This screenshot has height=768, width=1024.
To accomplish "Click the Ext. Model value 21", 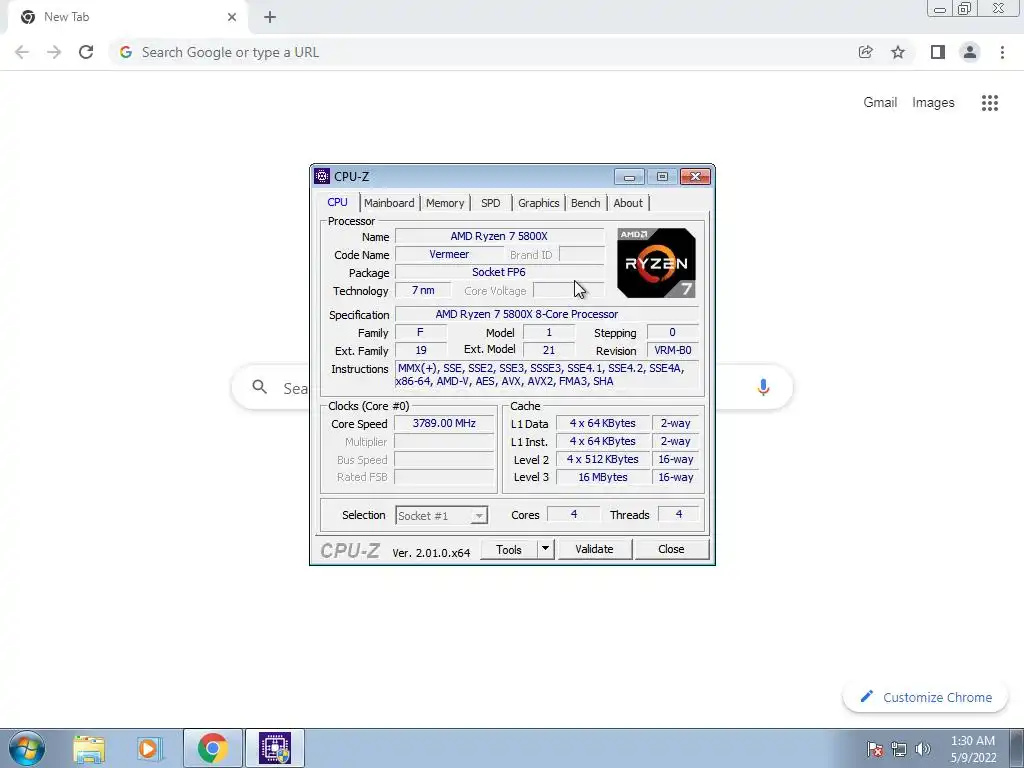I will coord(549,350).
